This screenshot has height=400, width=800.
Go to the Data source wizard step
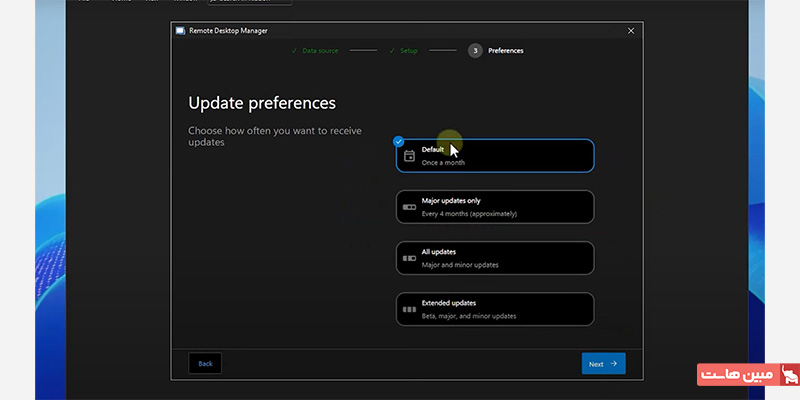pyautogui.click(x=318, y=50)
